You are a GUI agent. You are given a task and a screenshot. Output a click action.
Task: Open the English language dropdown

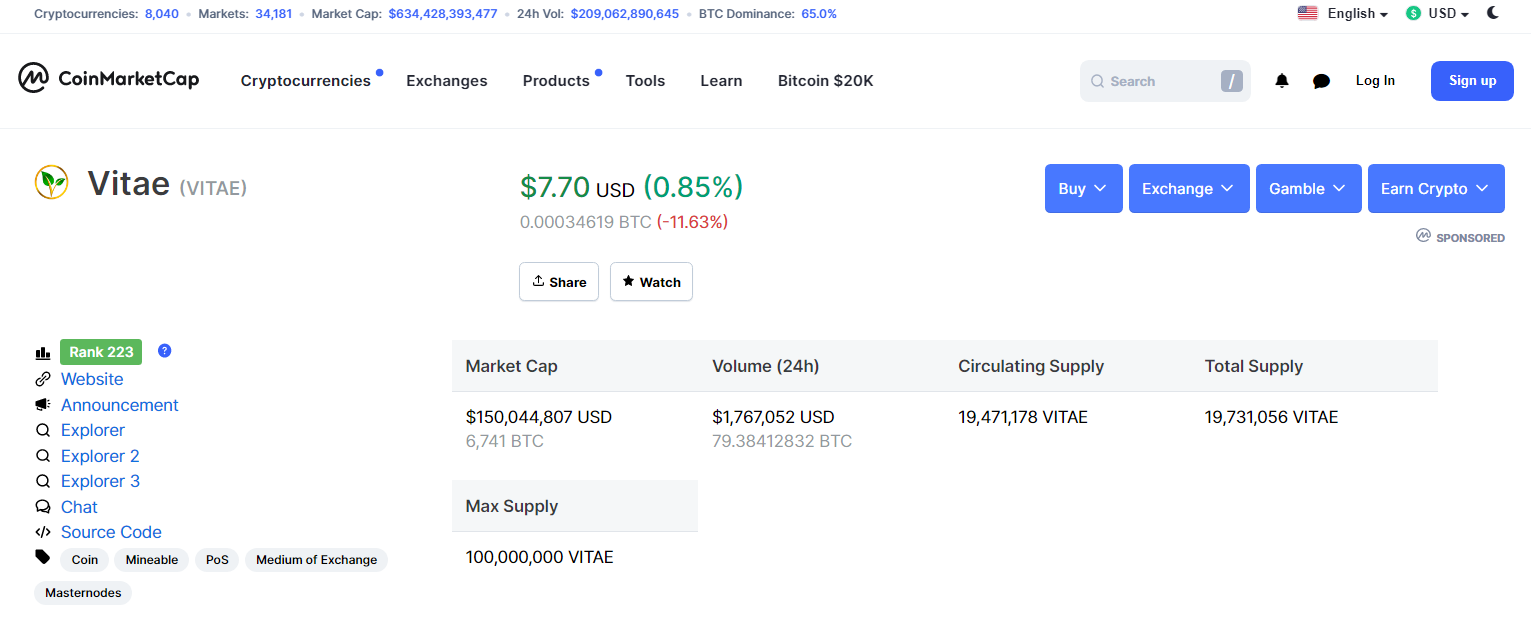[x=1358, y=13]
